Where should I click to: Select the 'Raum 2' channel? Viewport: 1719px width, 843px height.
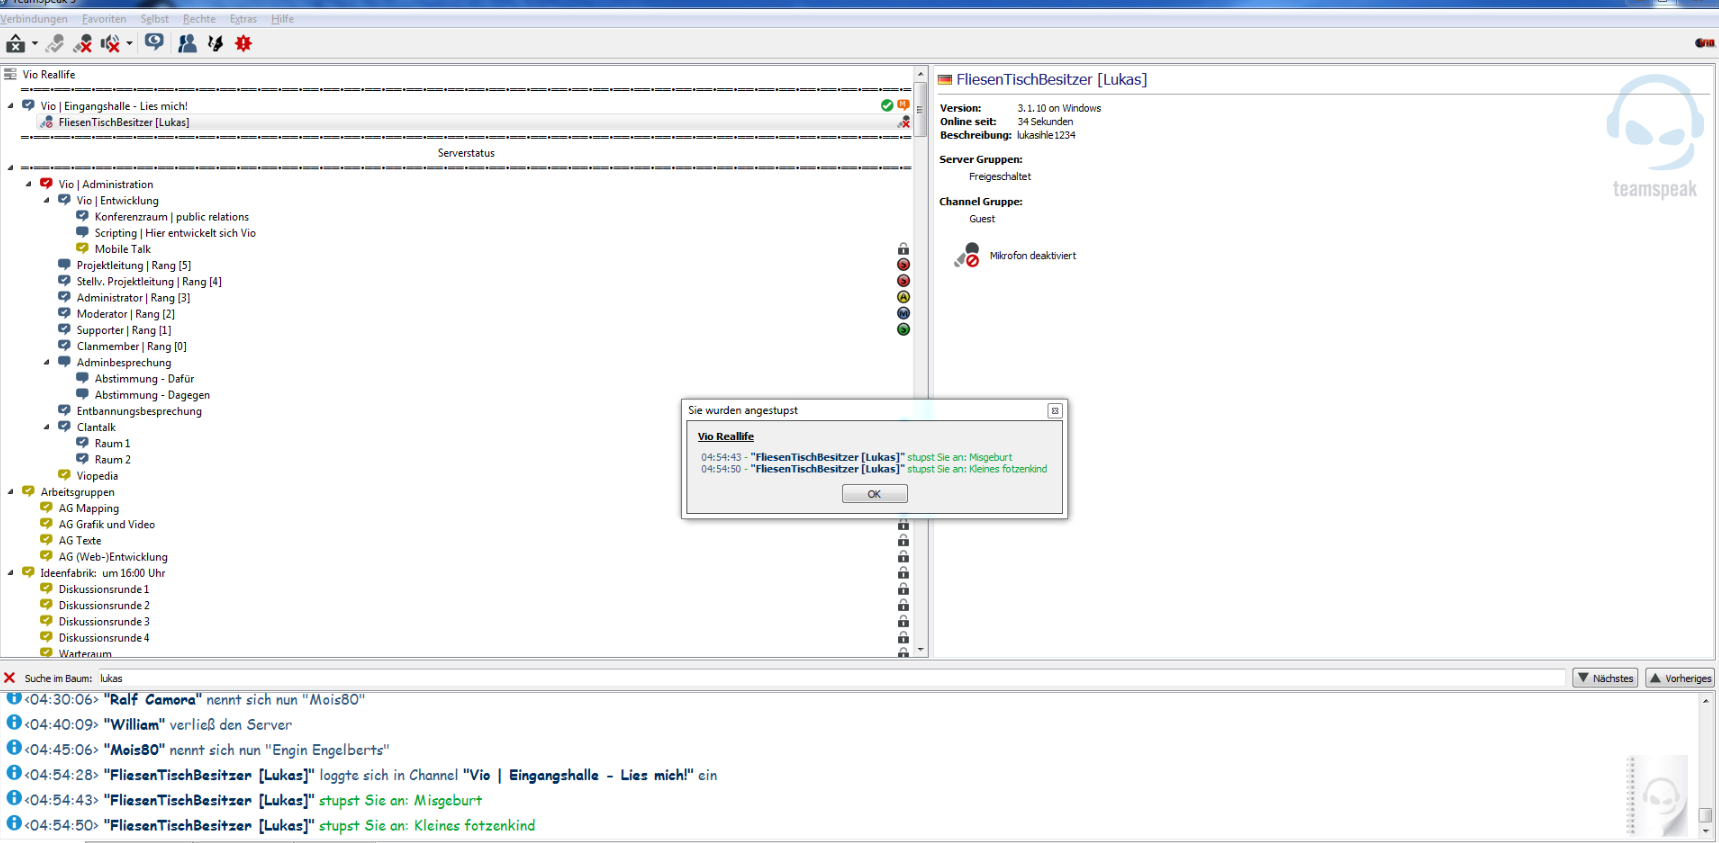(x=113, y=460)
